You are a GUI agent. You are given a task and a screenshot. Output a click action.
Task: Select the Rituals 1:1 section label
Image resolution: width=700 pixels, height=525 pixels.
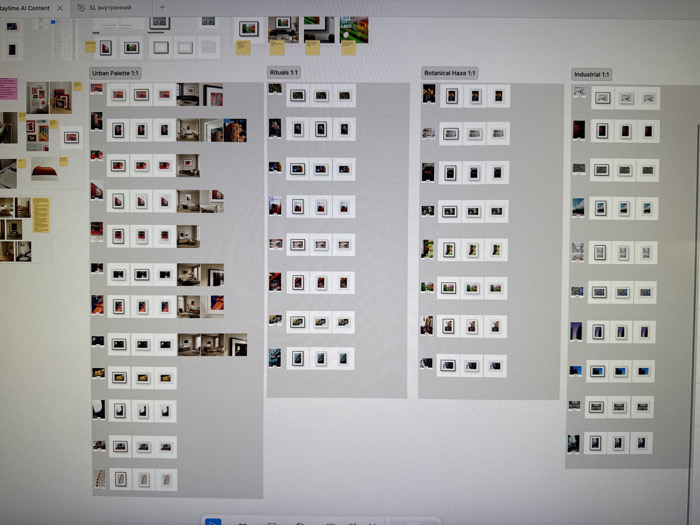[283, 72]
